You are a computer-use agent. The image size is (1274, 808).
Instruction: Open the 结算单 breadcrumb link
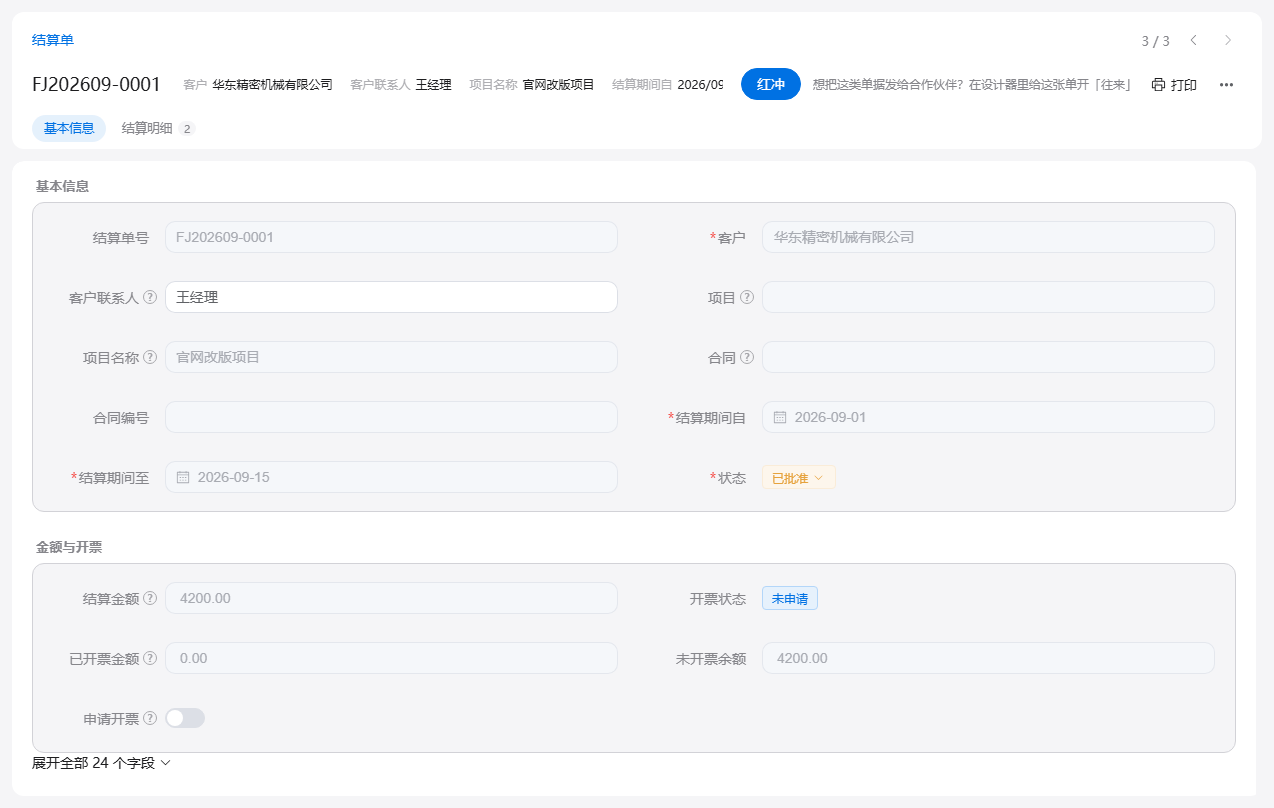[x=53, y=40]
